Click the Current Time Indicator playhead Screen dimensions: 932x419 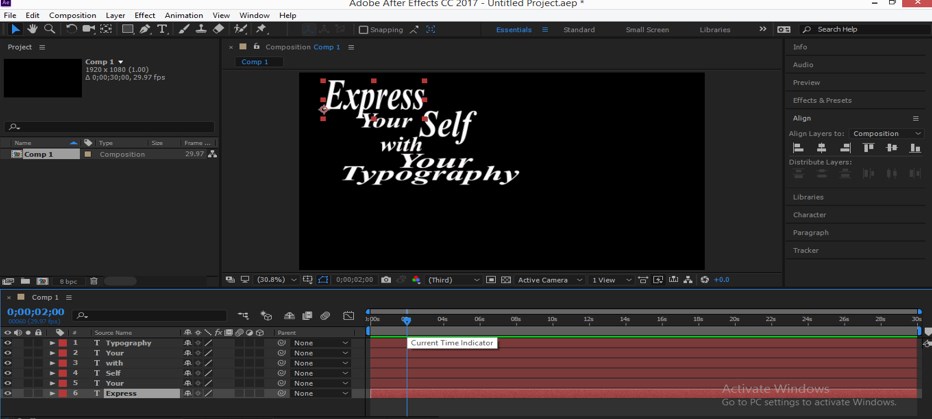(407, 320)
